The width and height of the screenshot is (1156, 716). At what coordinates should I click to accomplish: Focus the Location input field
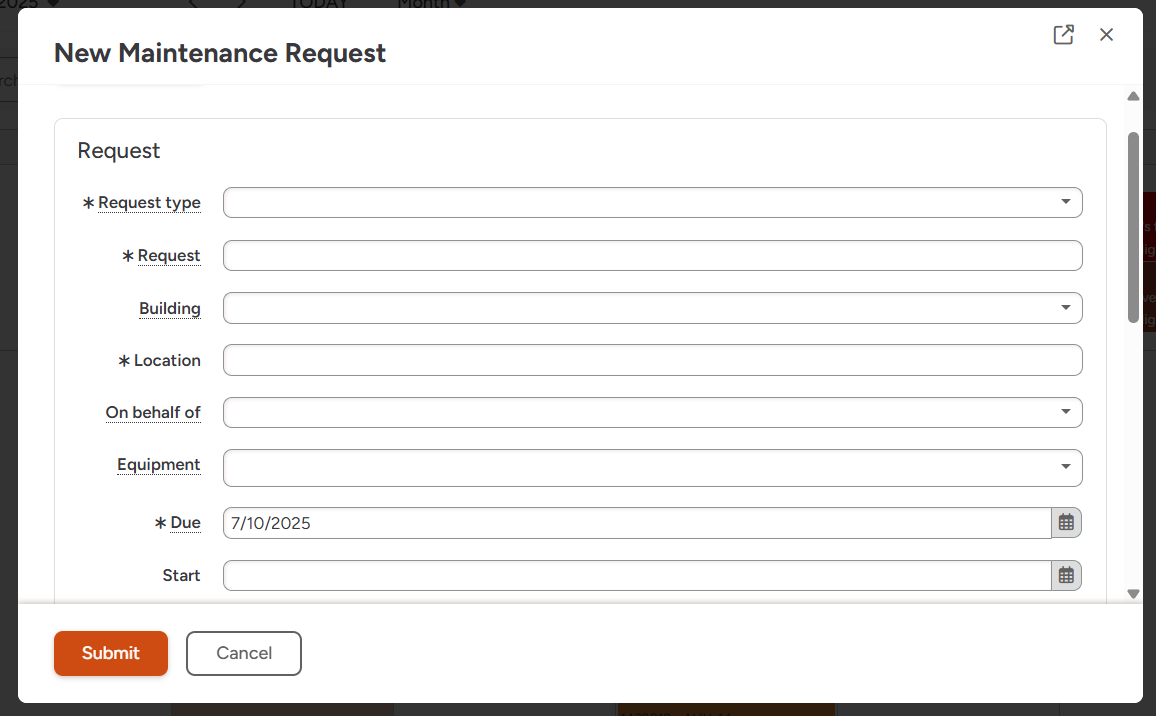pyautogui.click(x=652, y=360)
